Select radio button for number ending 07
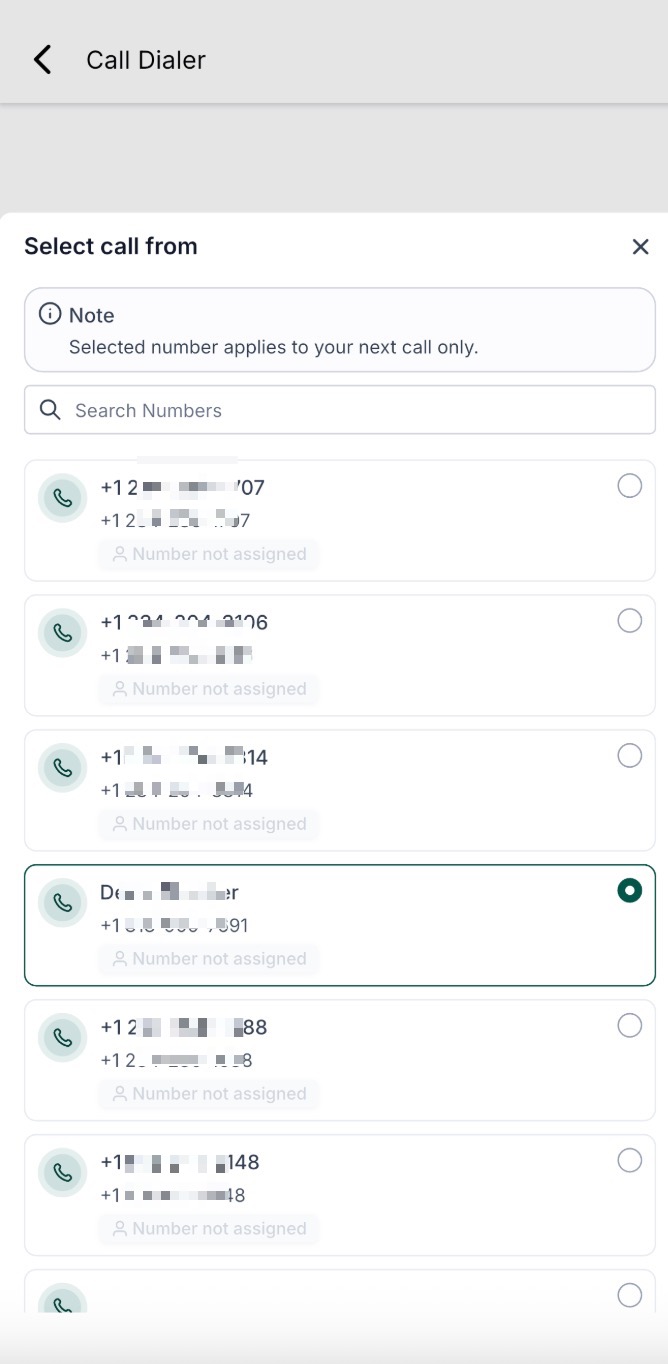 point(630,486)
